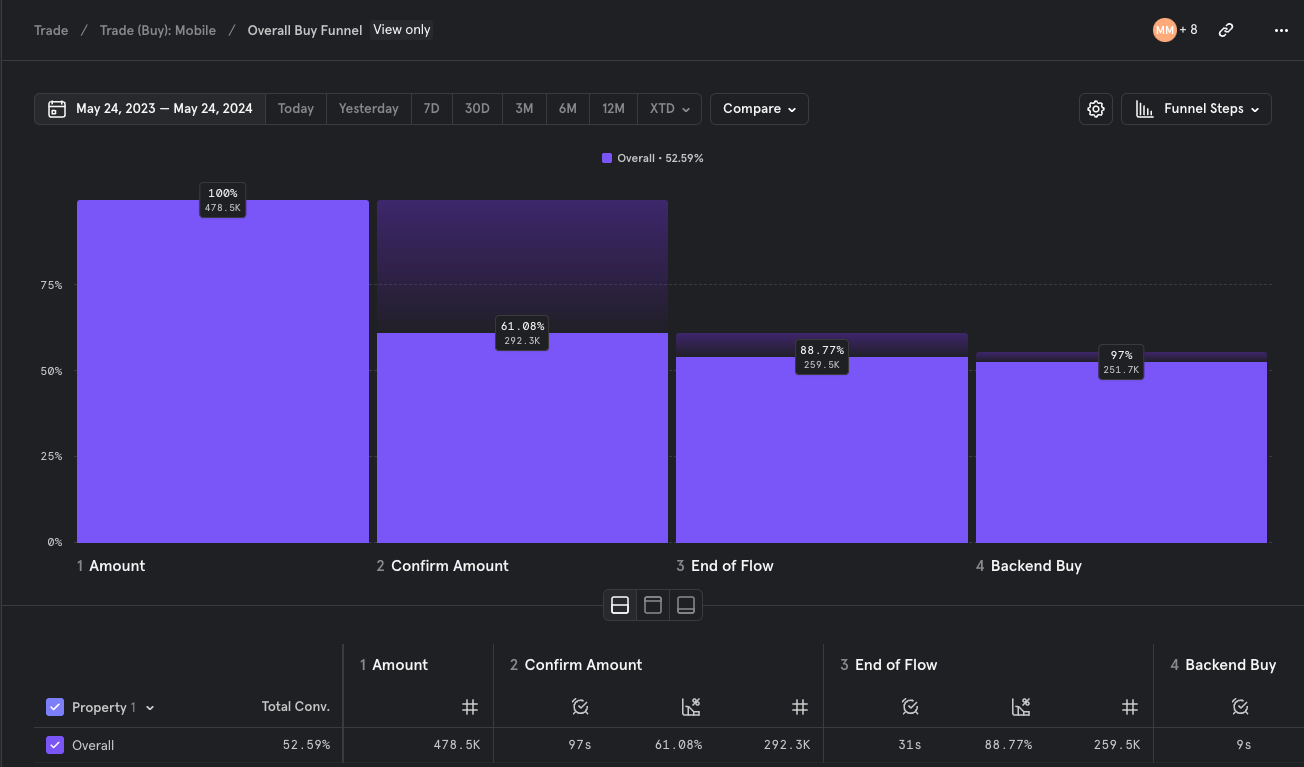Expand the Funnel Steps dropdown
Viewport: 1304px width, 767px height.
pos(1196,109)
